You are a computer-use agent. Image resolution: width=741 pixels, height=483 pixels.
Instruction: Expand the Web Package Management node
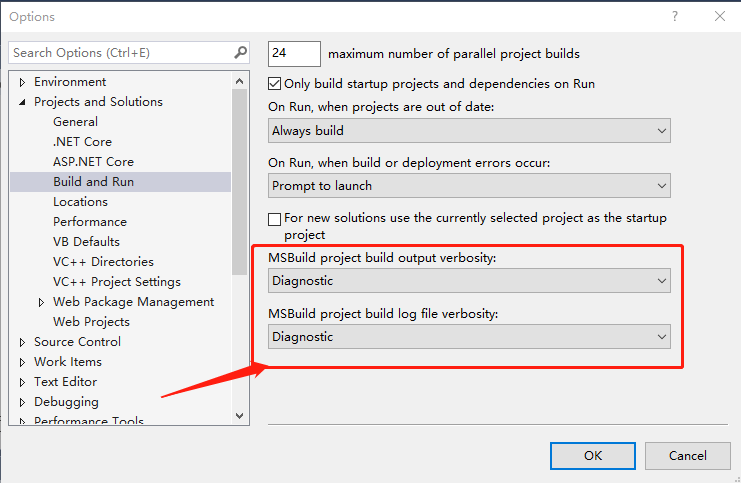[41, 302]
